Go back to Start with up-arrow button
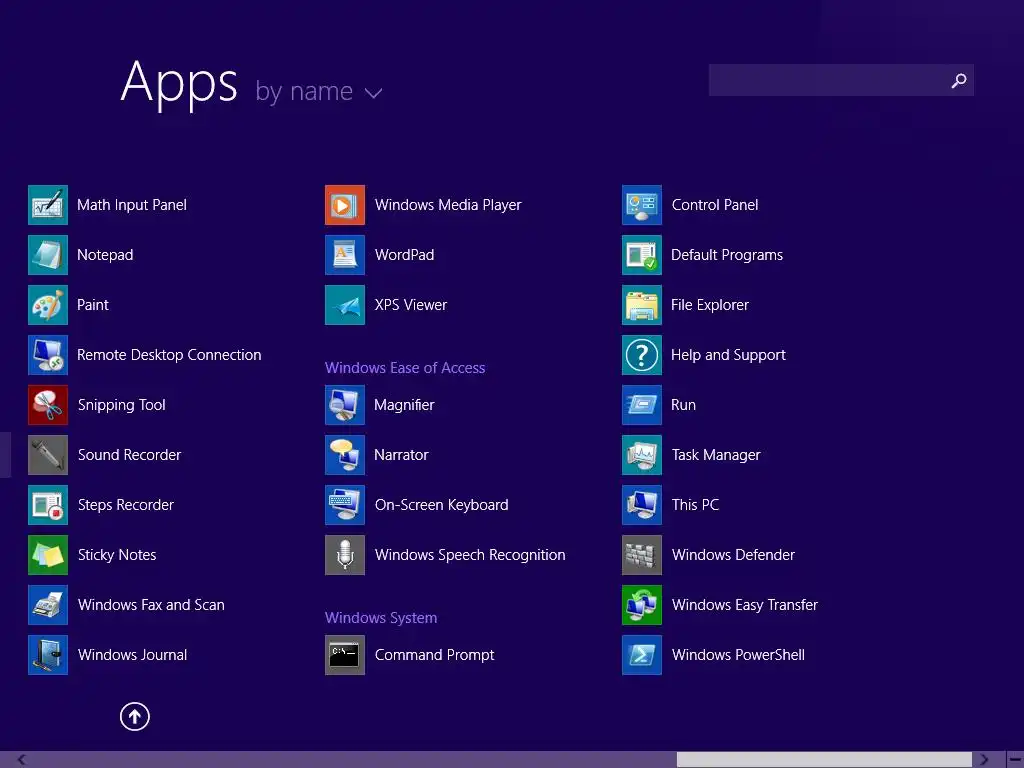1024x768 pixels. point(135,716)
